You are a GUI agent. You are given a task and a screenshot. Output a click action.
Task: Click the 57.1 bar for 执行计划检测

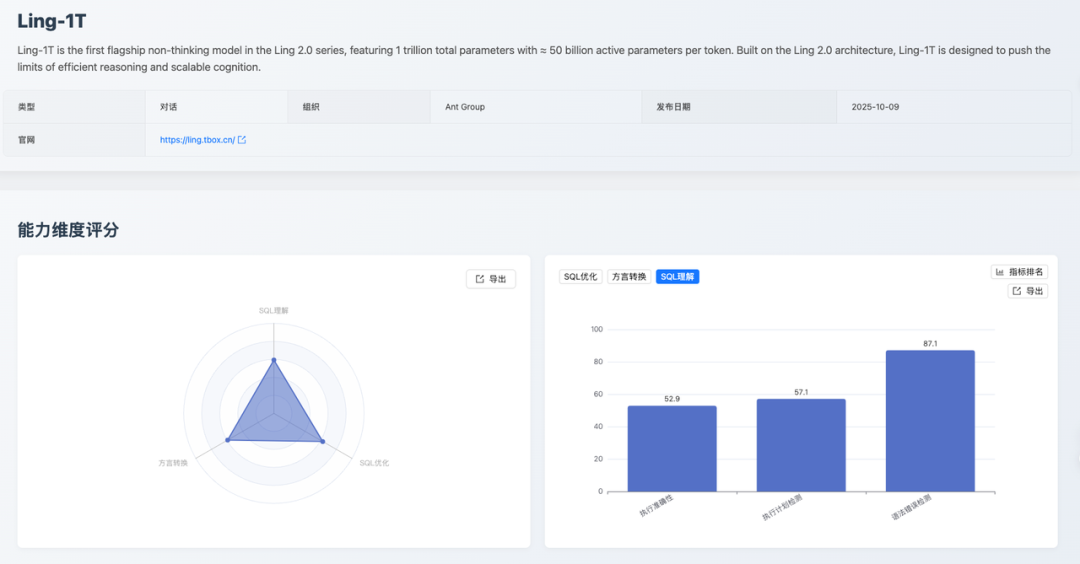click(801, 445)
